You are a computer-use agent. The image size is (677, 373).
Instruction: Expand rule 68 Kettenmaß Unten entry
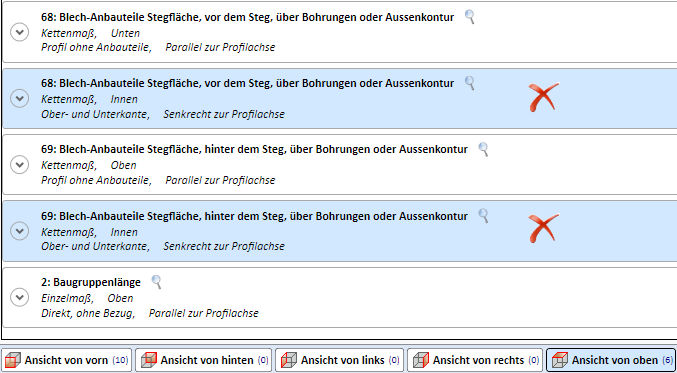click(19, 32)
